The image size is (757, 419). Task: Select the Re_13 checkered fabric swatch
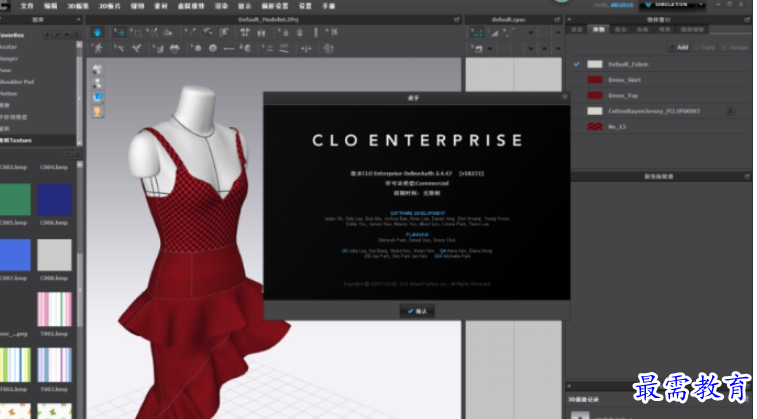595,126
